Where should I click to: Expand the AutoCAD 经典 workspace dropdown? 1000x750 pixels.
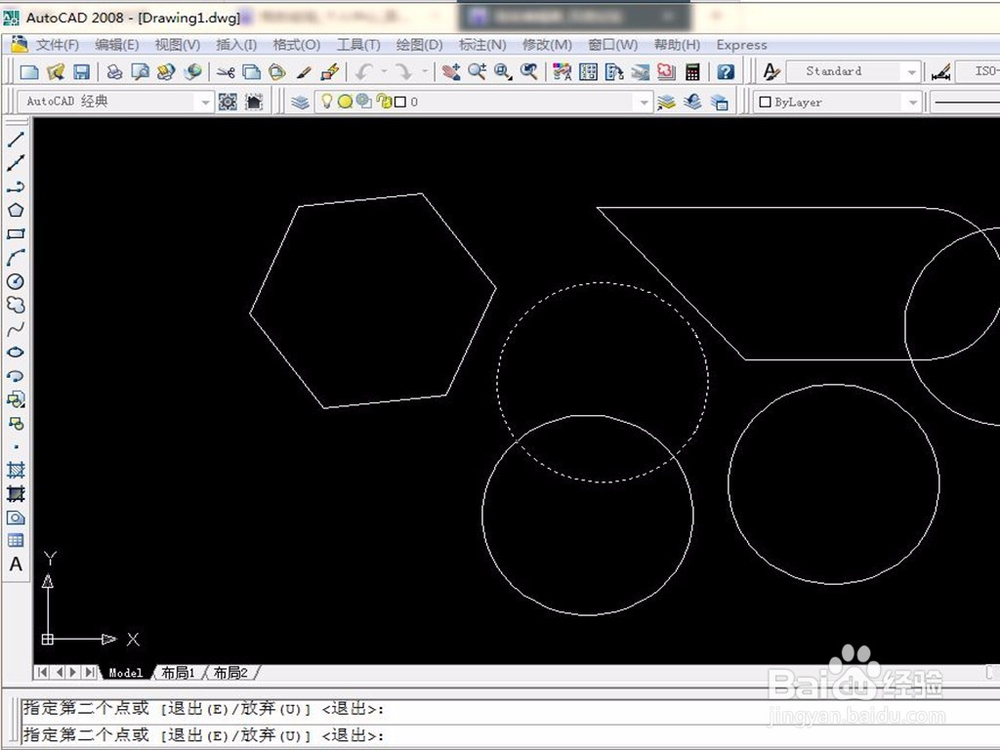click(205, 102)
